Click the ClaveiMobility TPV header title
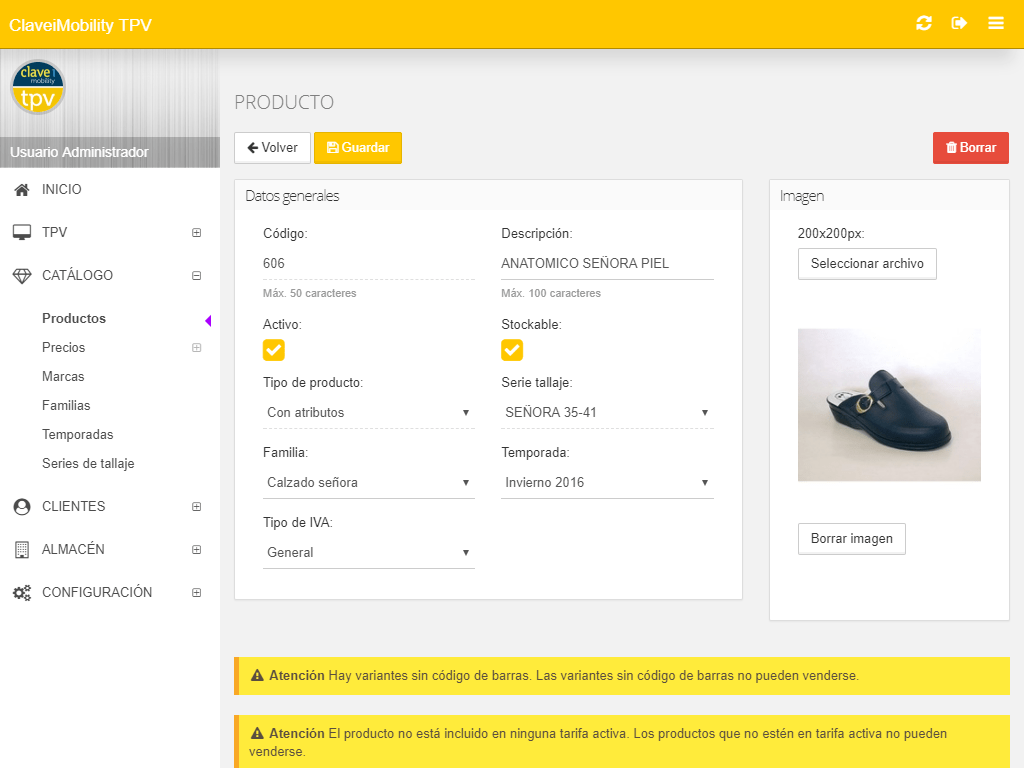1024x768 pixels. pos(80,25)
